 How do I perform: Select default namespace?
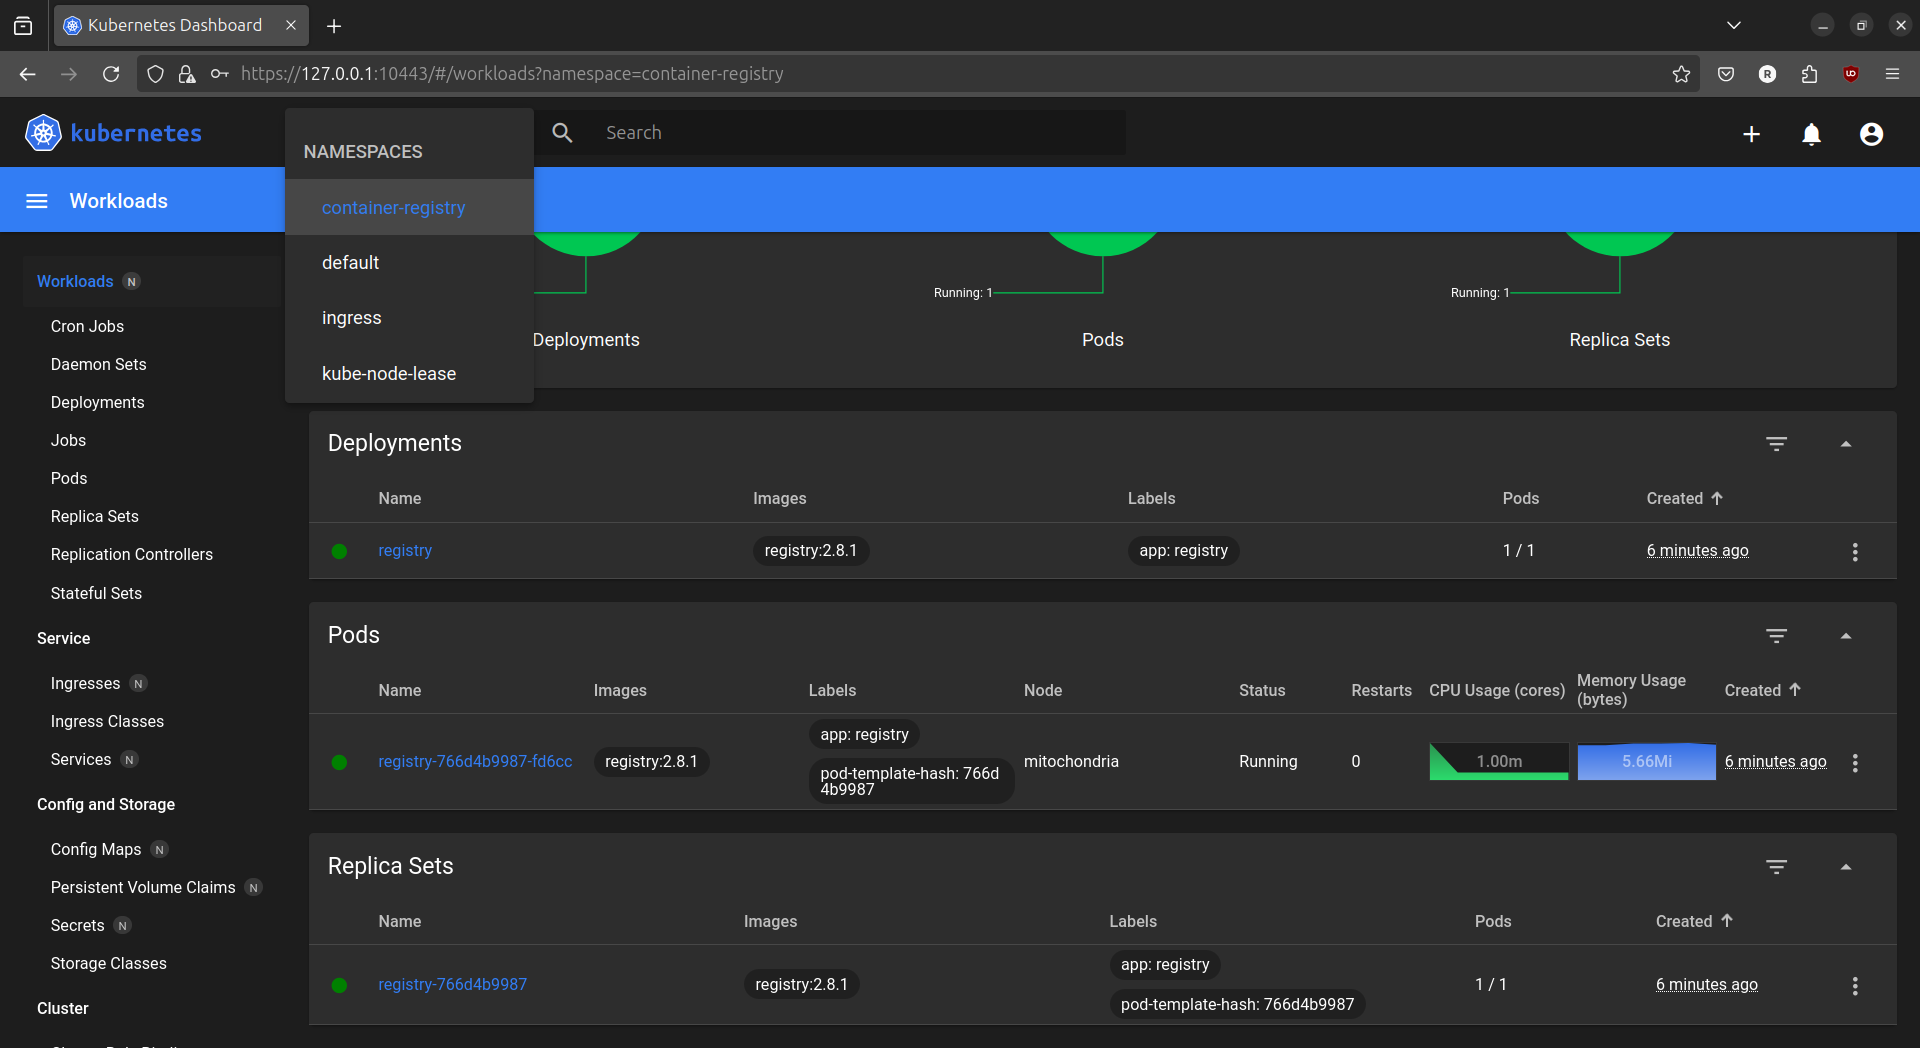[409, 263]
